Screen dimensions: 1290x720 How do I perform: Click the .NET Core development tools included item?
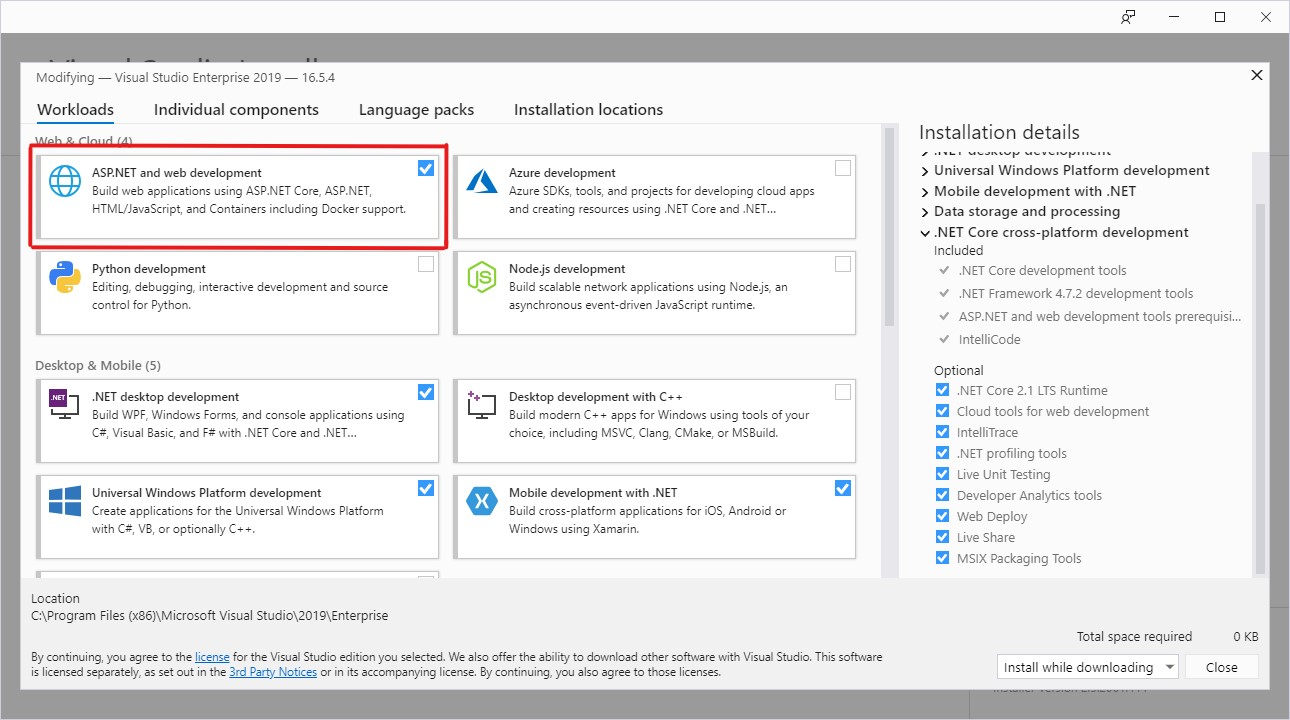[1042, 270]
